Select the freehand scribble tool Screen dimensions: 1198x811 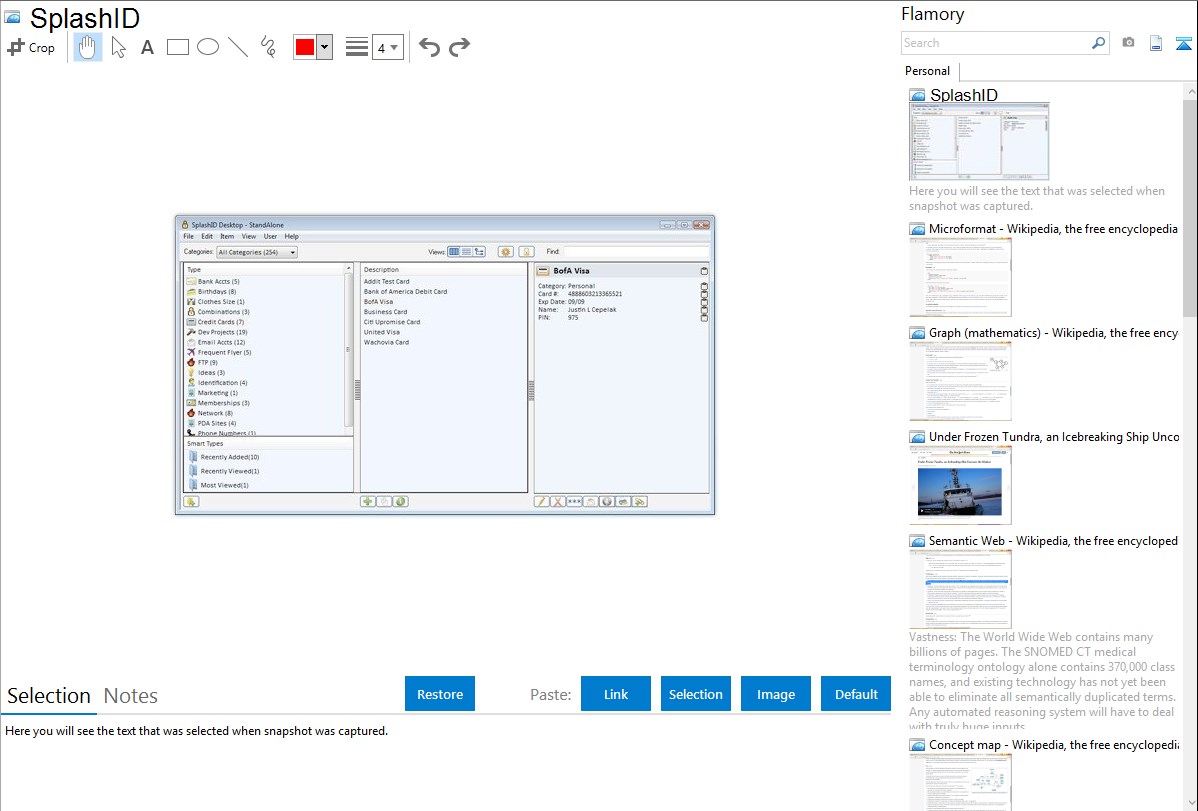(x=268, y=47)
